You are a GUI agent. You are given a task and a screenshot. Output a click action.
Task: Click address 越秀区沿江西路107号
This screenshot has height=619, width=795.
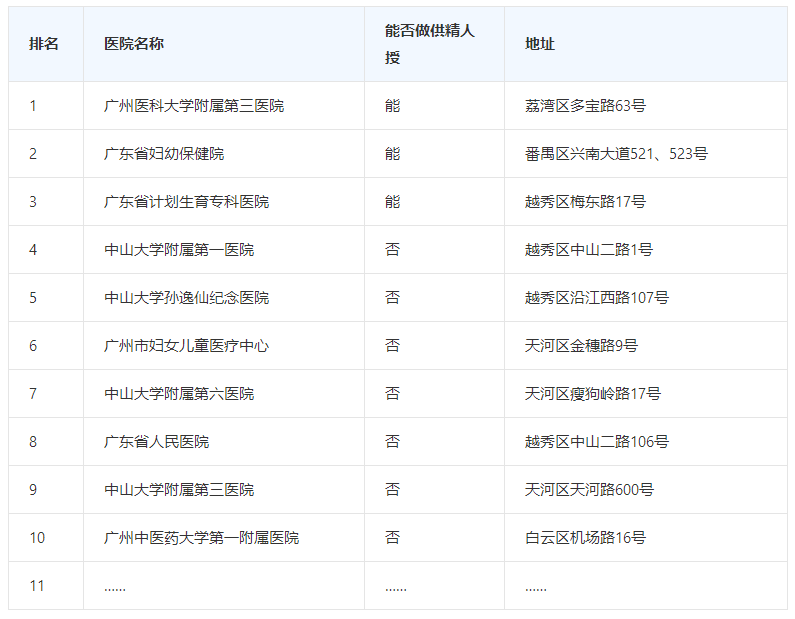pyautogui.click(x=597, y=298)
